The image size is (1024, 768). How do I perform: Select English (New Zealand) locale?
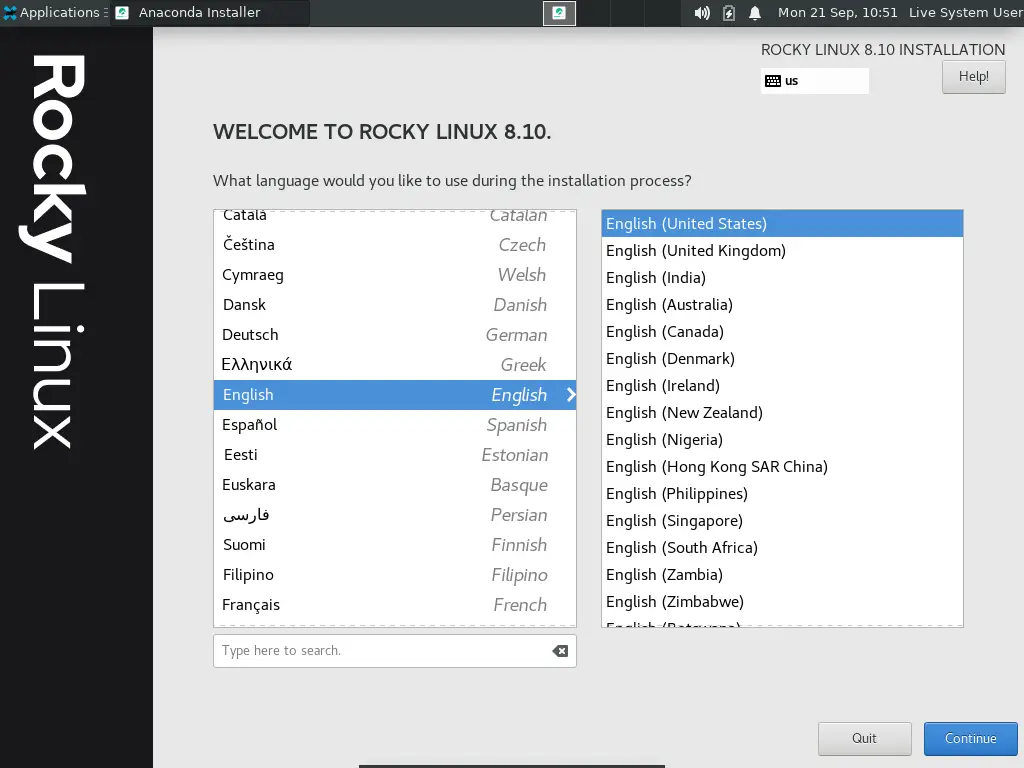[x=782, y=413]
